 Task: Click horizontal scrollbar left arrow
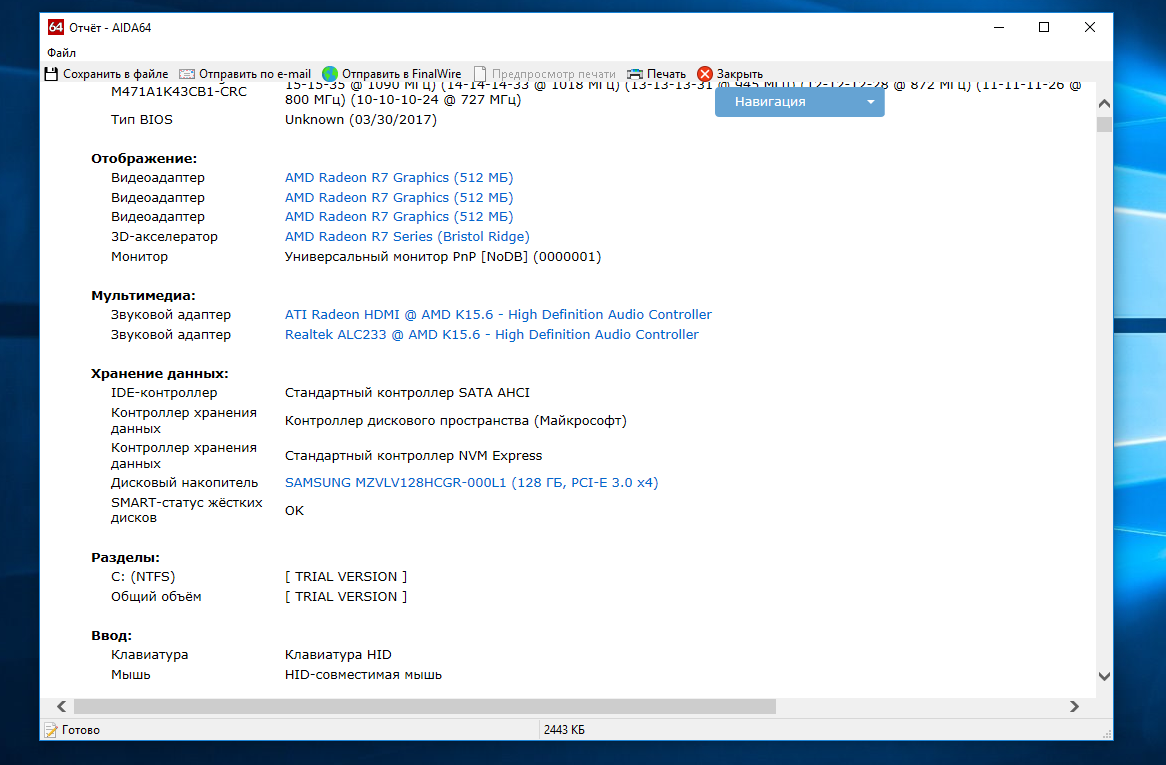tap(62, 706)
